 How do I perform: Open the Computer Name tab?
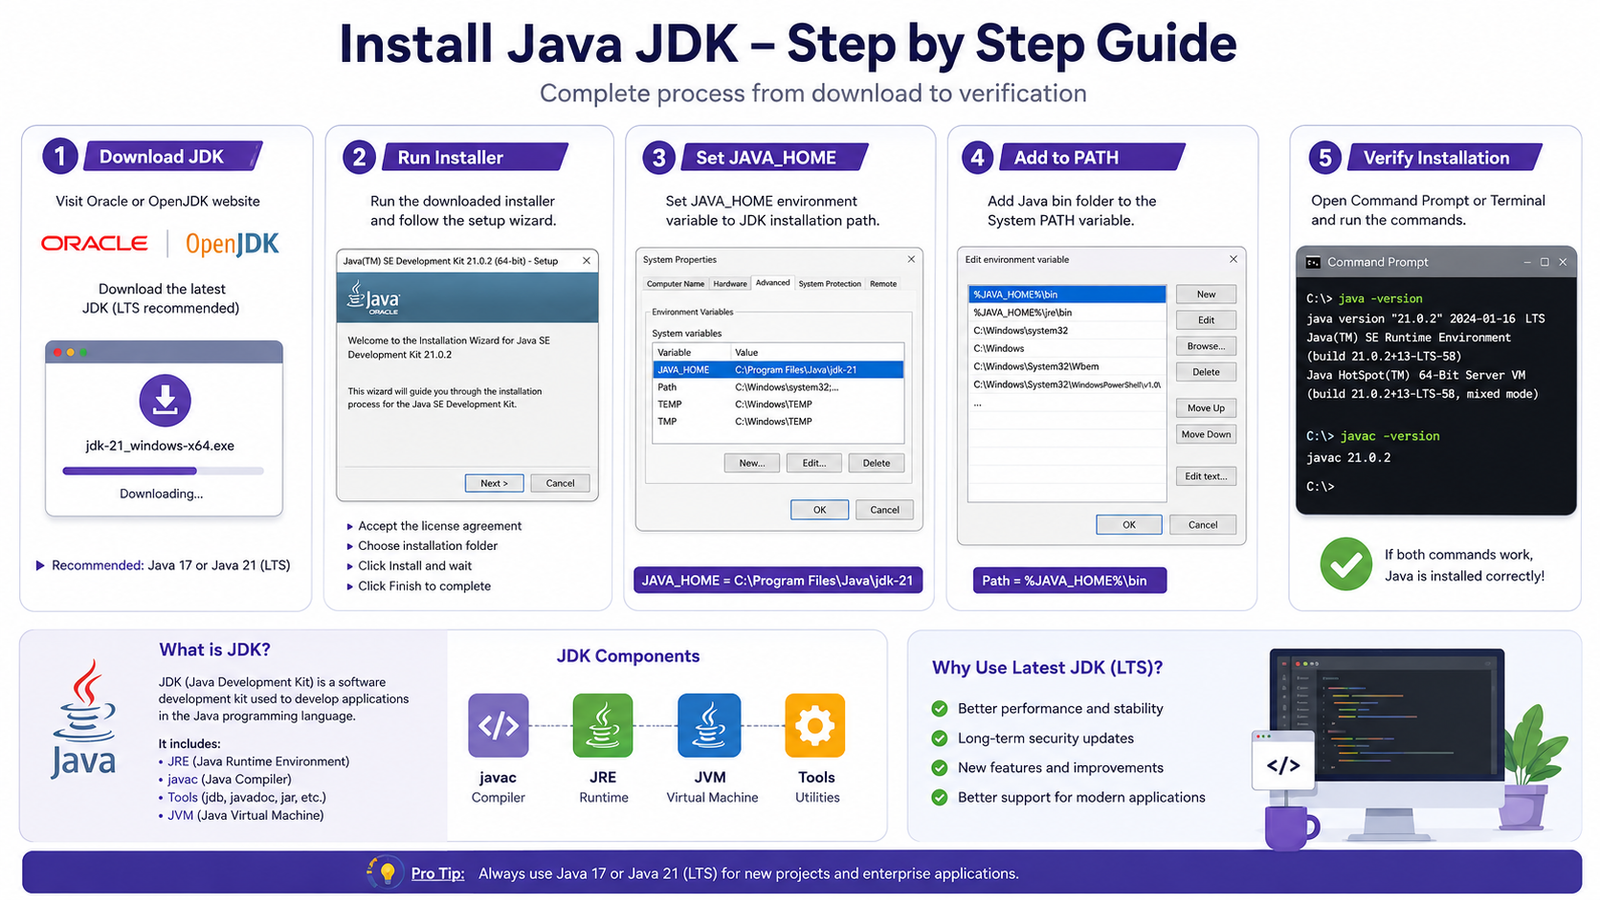click(676, 284)
